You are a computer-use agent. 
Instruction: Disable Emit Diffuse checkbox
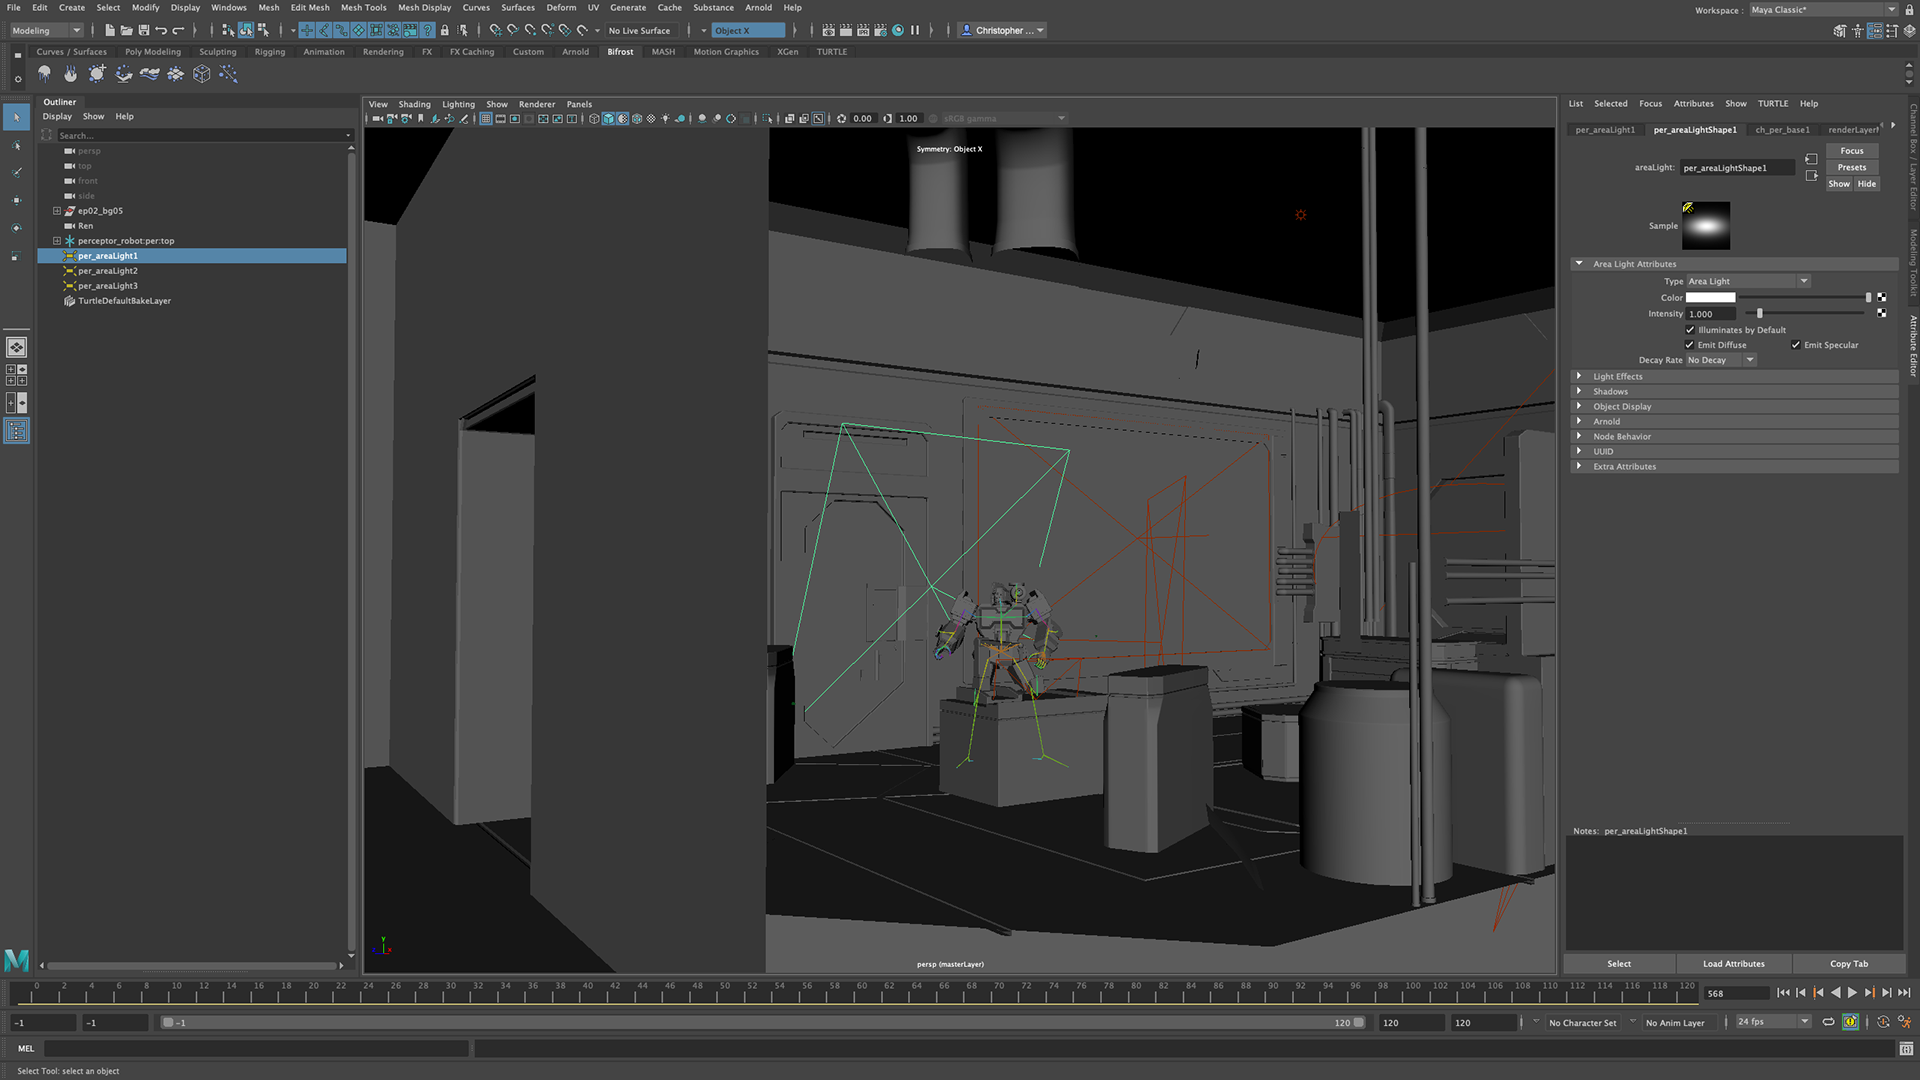(x=1690, y=345)
